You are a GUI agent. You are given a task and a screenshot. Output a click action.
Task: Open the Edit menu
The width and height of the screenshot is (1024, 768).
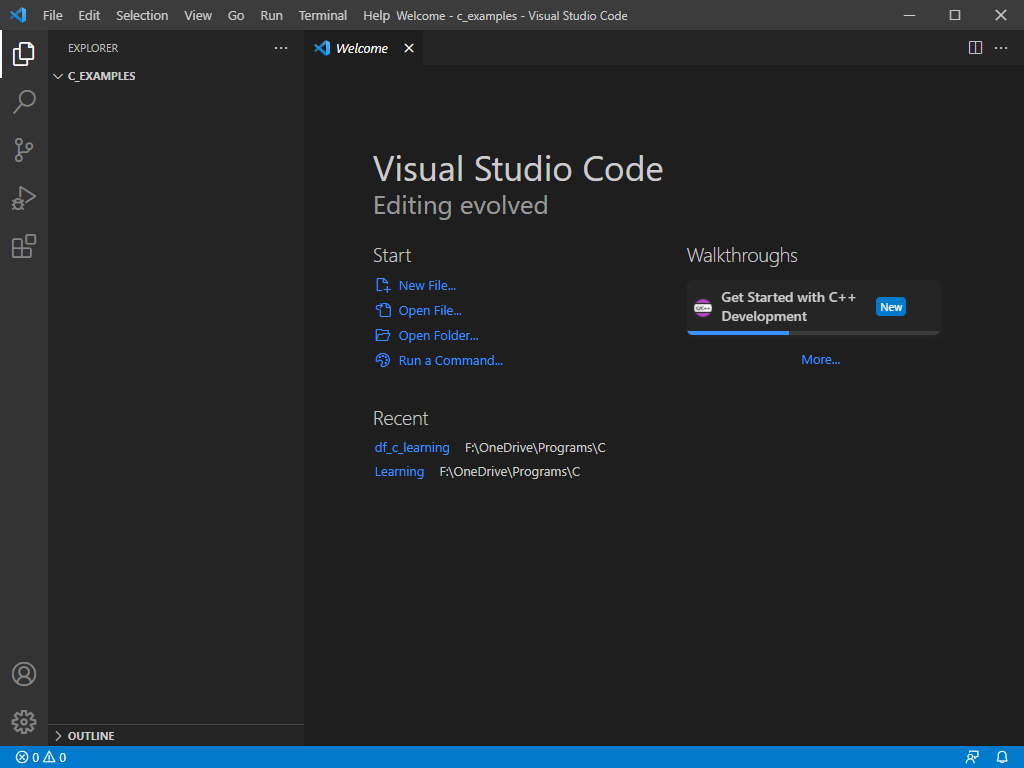click(89, 15)
